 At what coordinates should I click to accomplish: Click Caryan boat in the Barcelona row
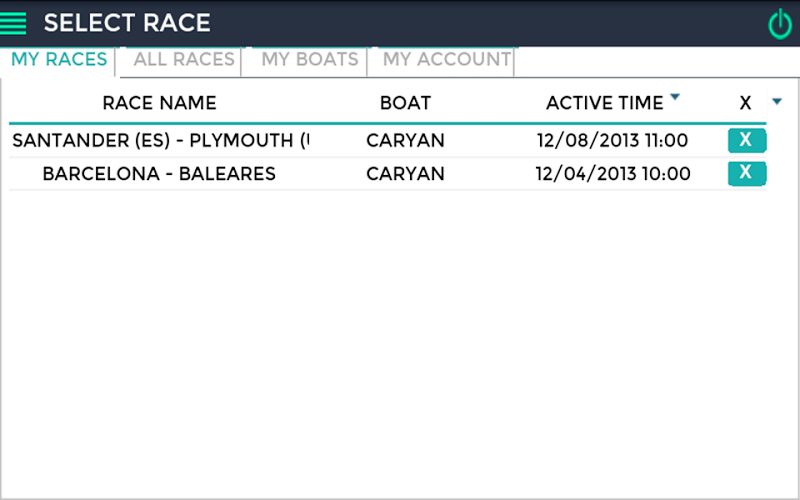click(405, 174)
